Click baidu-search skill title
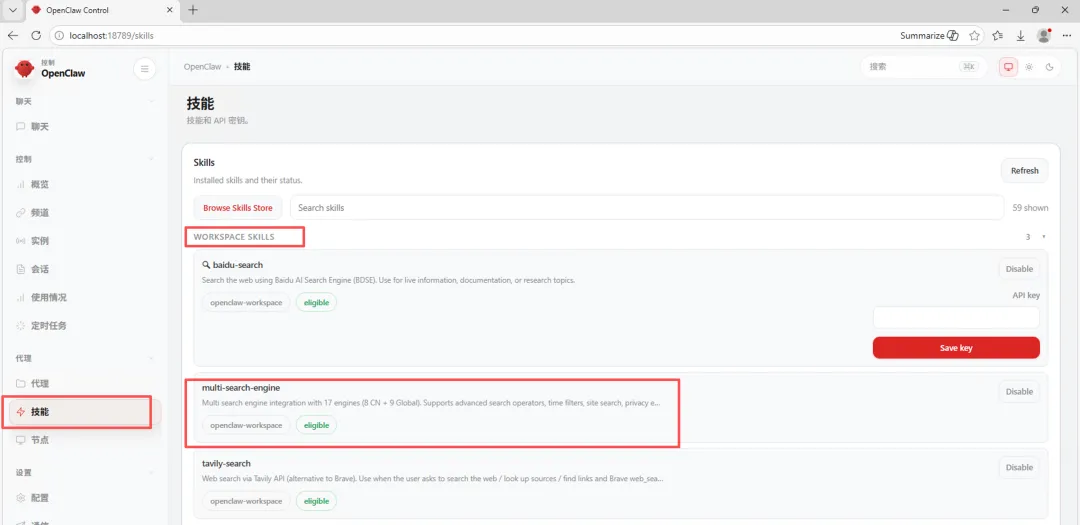This screenshot has height=525, width=1080. pos(238,265)
